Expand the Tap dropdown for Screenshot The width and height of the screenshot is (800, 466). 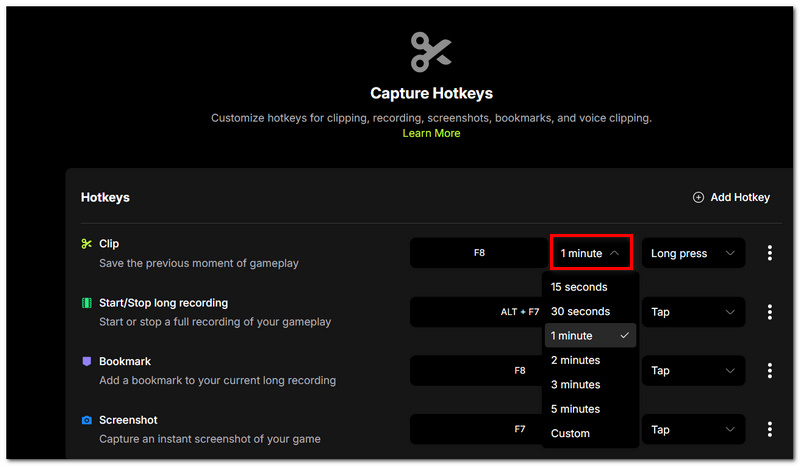pyautogui.click(x=693, y=429)
